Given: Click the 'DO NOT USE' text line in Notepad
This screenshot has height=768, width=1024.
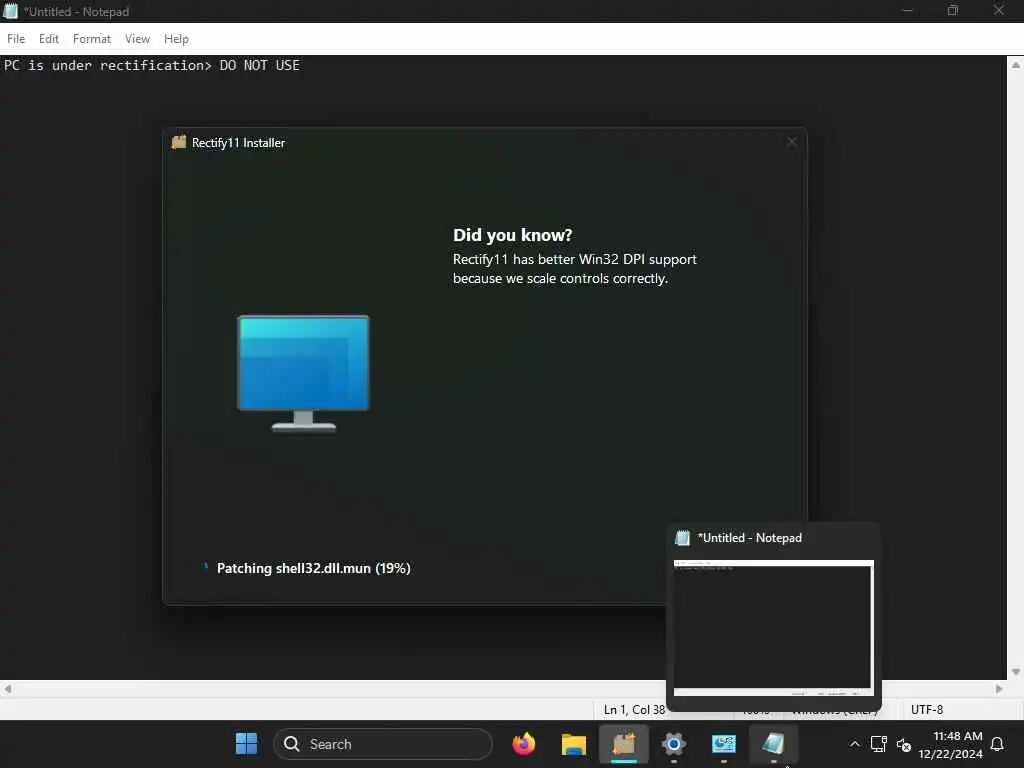Looking at the screenshot, I should (x=152, y=65).
